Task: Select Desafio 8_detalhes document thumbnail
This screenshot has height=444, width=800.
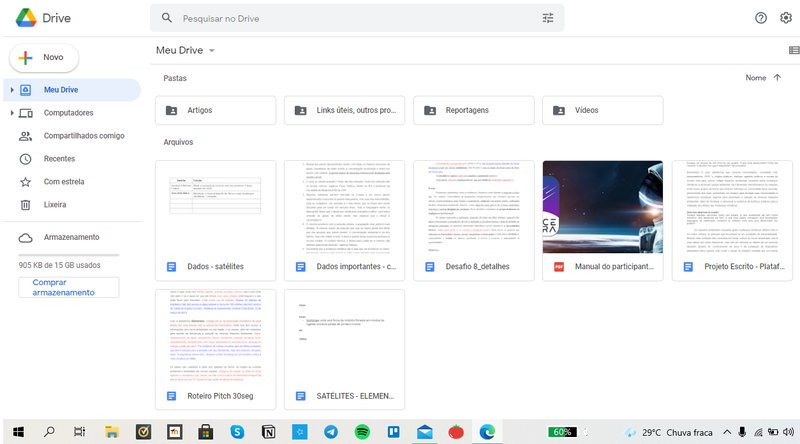Action: coord(473,207)
